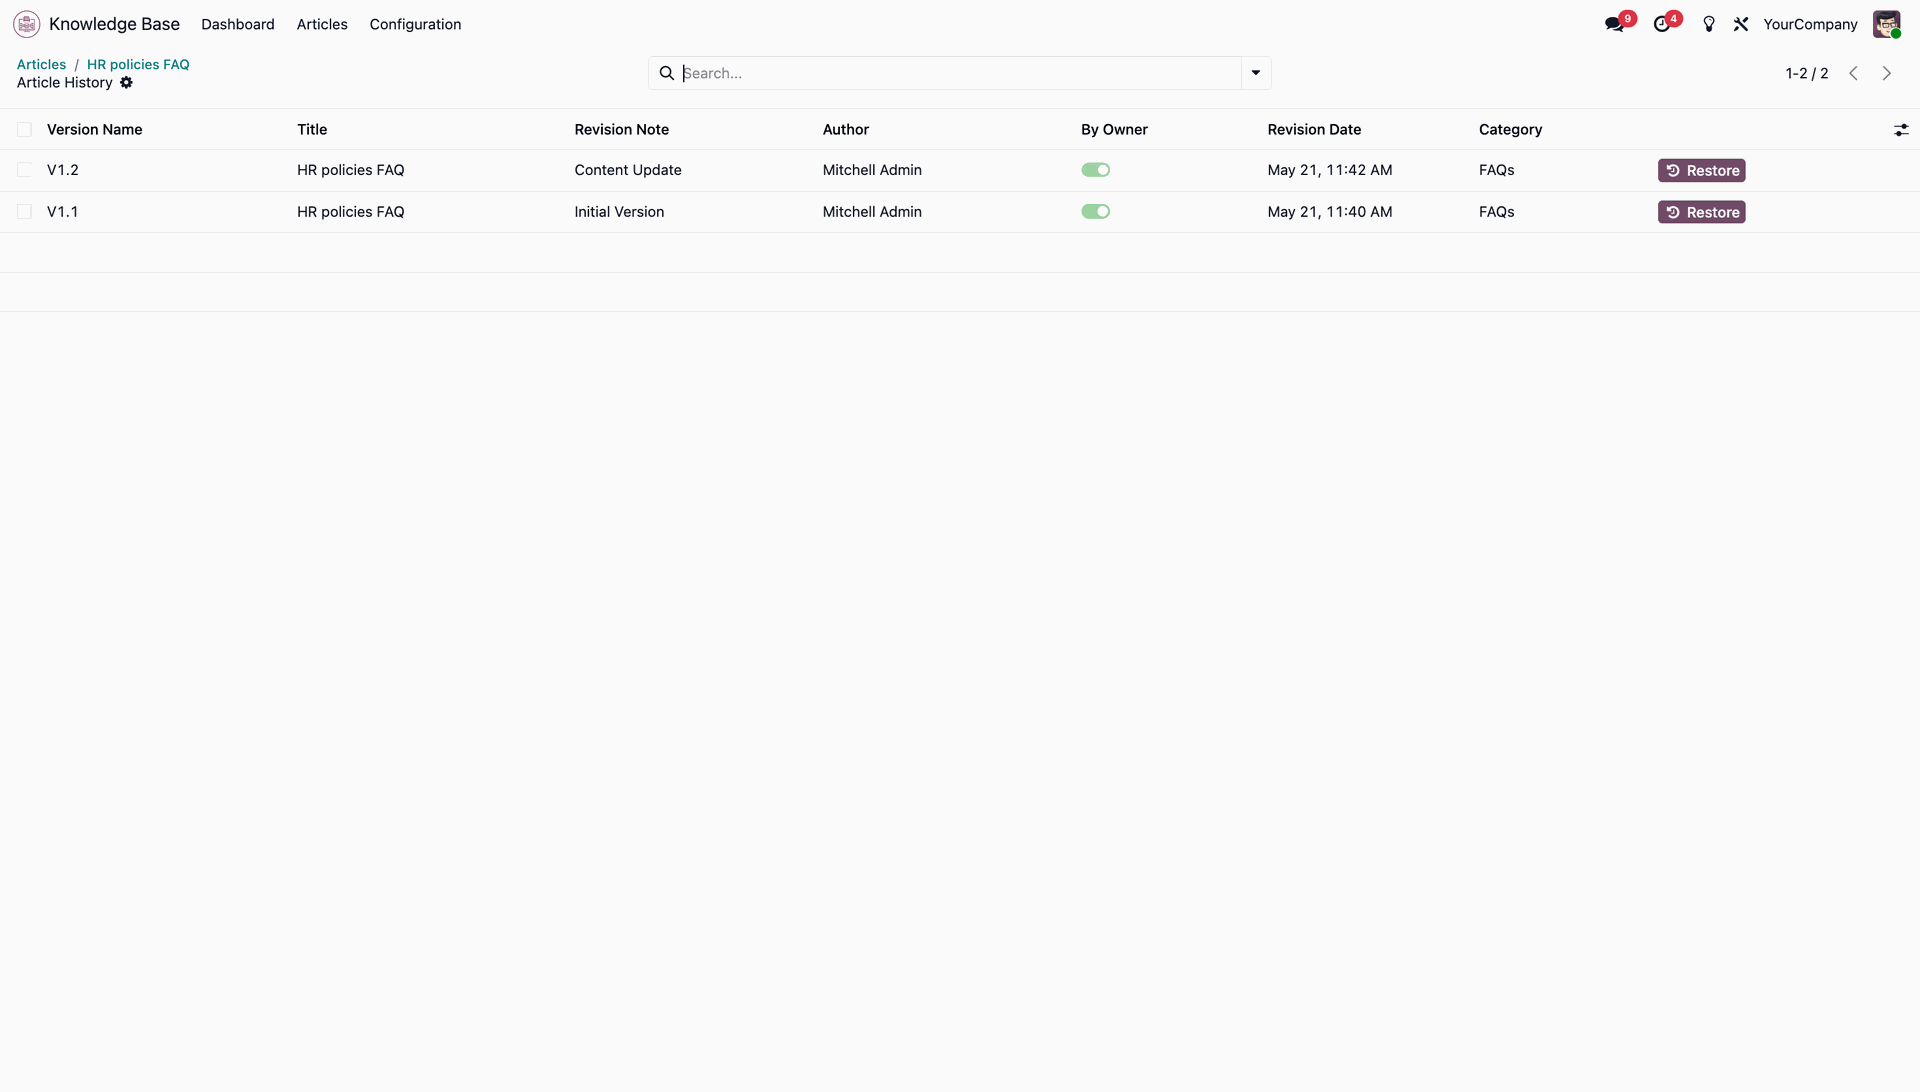Click May 21, 11:42 AM date cell
1920x1092 pixels.
(x=1329, y=170)
